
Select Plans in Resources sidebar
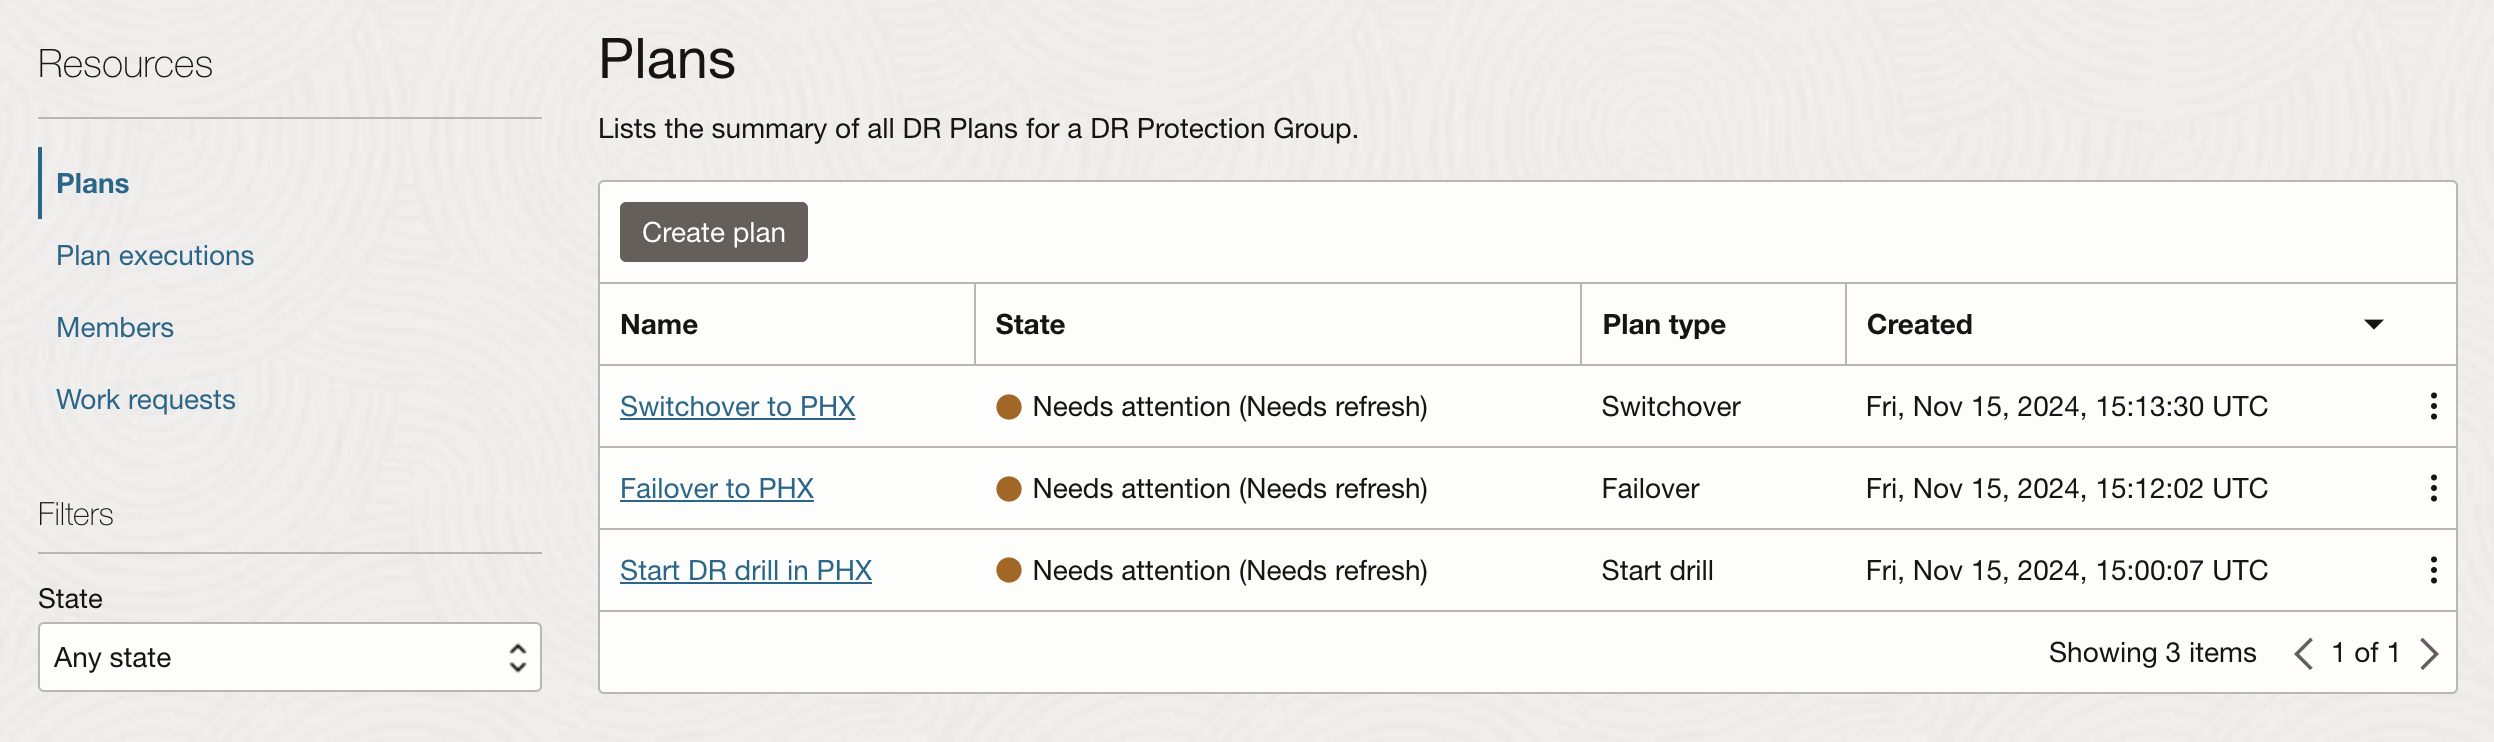point(92,184)
